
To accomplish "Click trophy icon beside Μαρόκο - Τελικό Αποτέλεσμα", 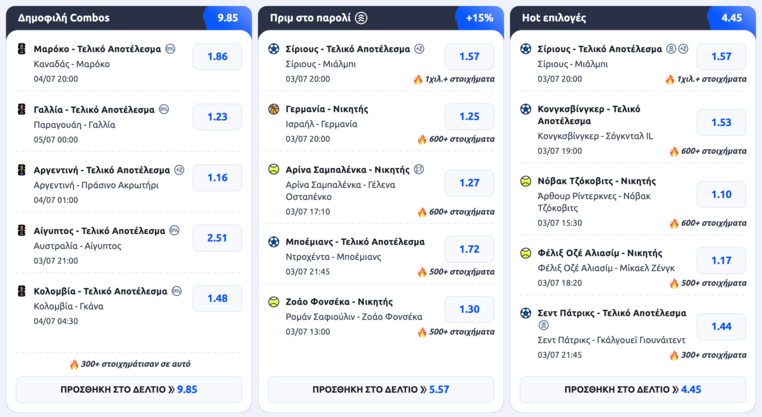I will point(21,49).
